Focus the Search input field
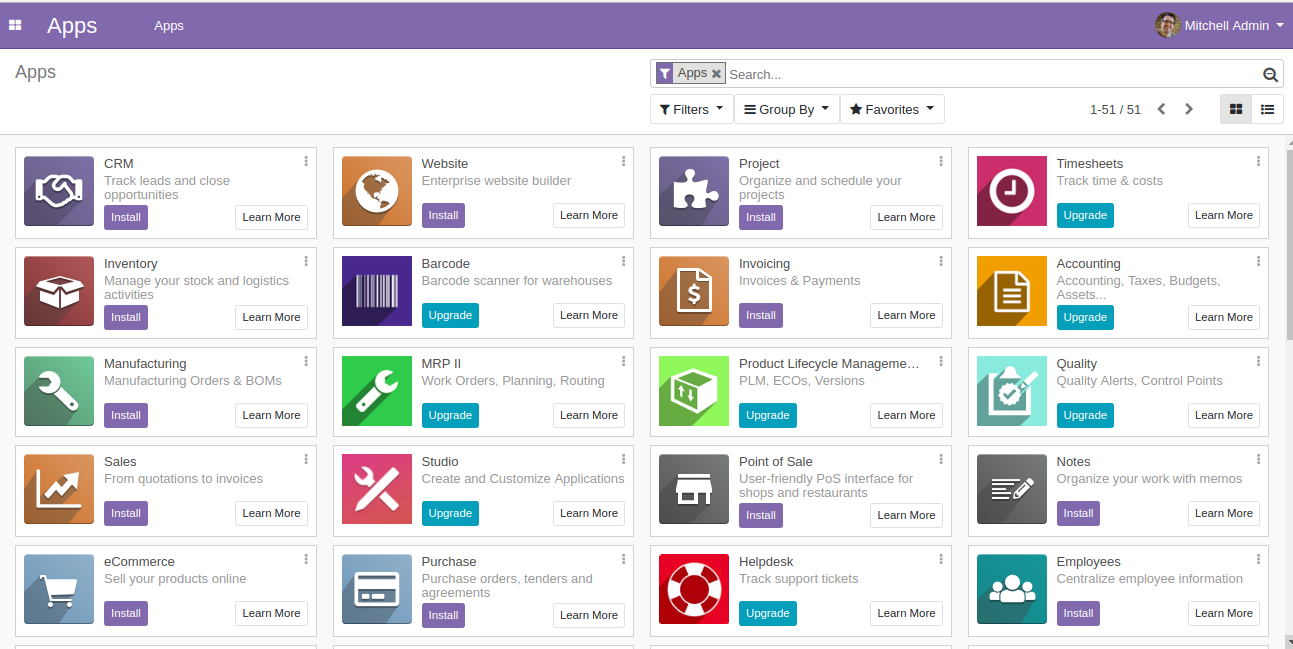 [990, 74]
